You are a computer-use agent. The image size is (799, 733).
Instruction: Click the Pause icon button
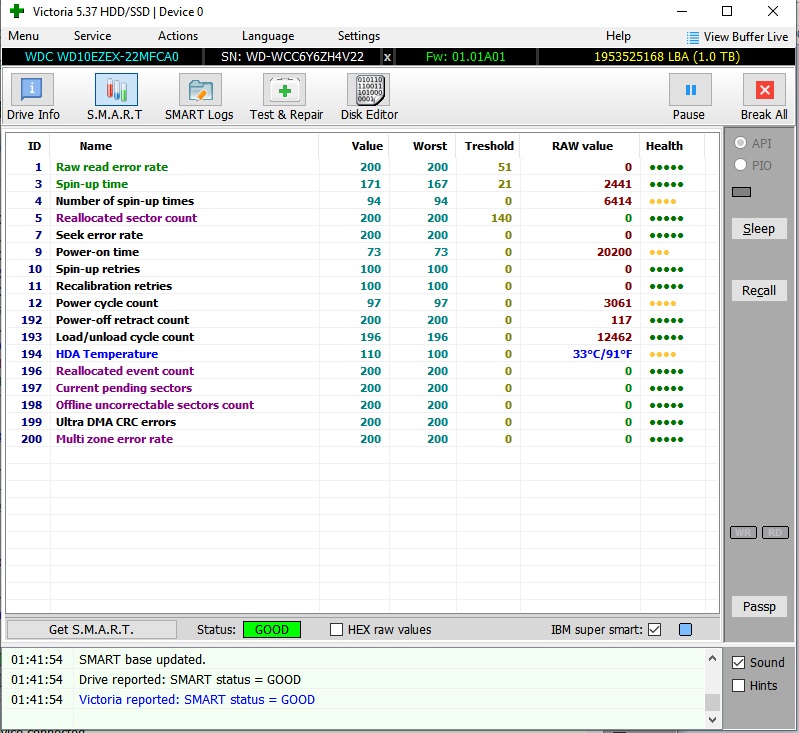coord(690,90)
